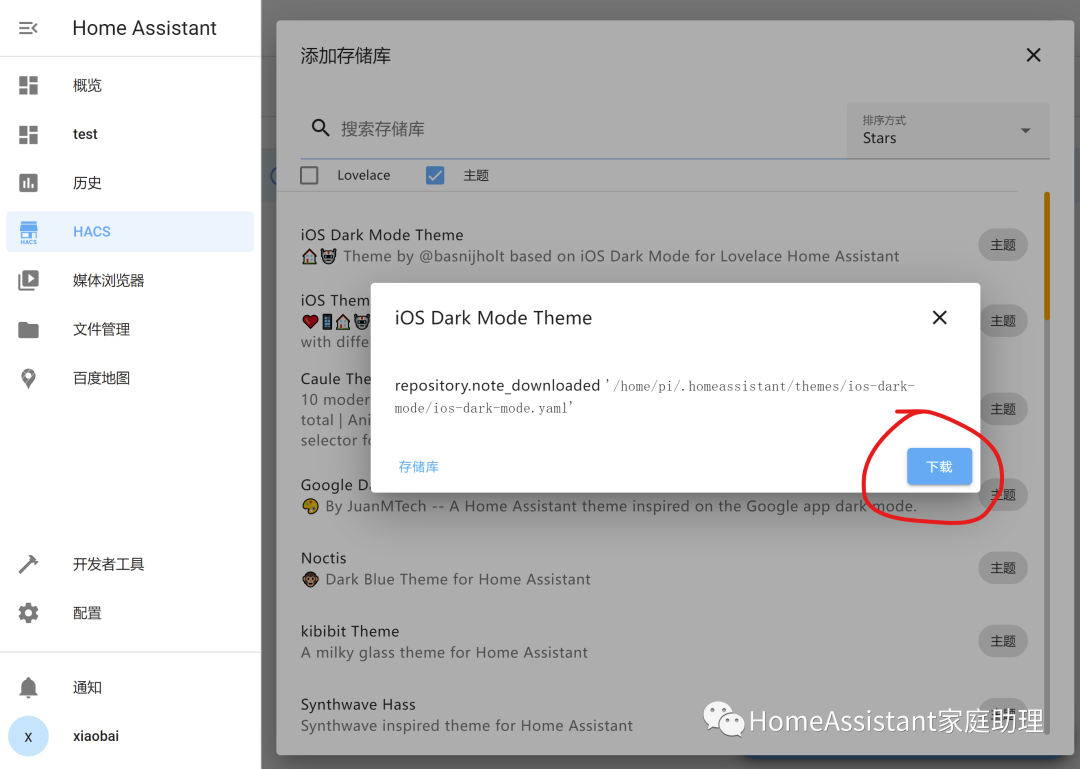Select 历史 in the sidebar
The width and height of the screenshot is (1080, 769).
(129, 183)
